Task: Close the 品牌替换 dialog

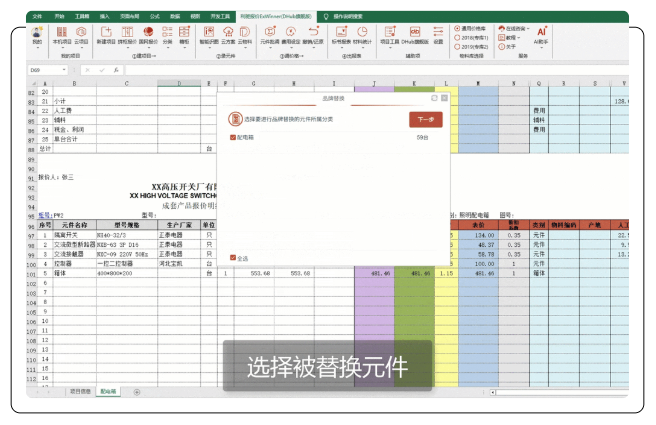Action: (x=444, y=98)
